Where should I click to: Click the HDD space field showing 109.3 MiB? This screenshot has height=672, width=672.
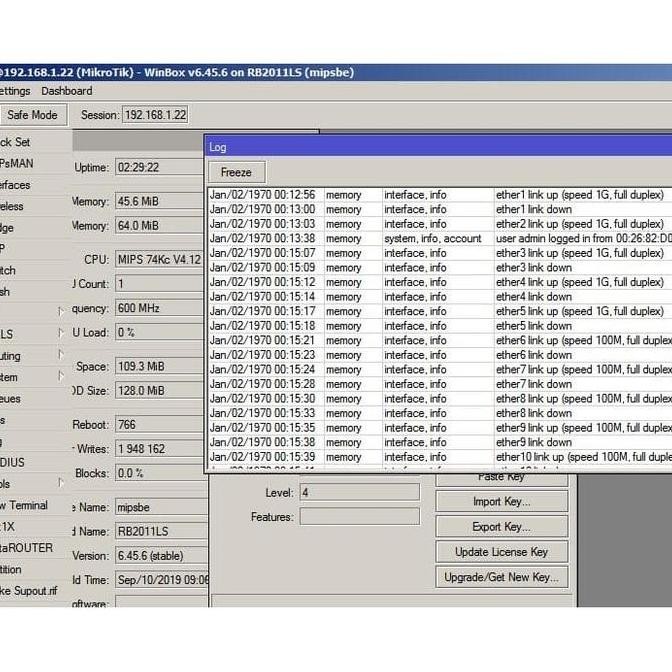click(x=159, y=366)
